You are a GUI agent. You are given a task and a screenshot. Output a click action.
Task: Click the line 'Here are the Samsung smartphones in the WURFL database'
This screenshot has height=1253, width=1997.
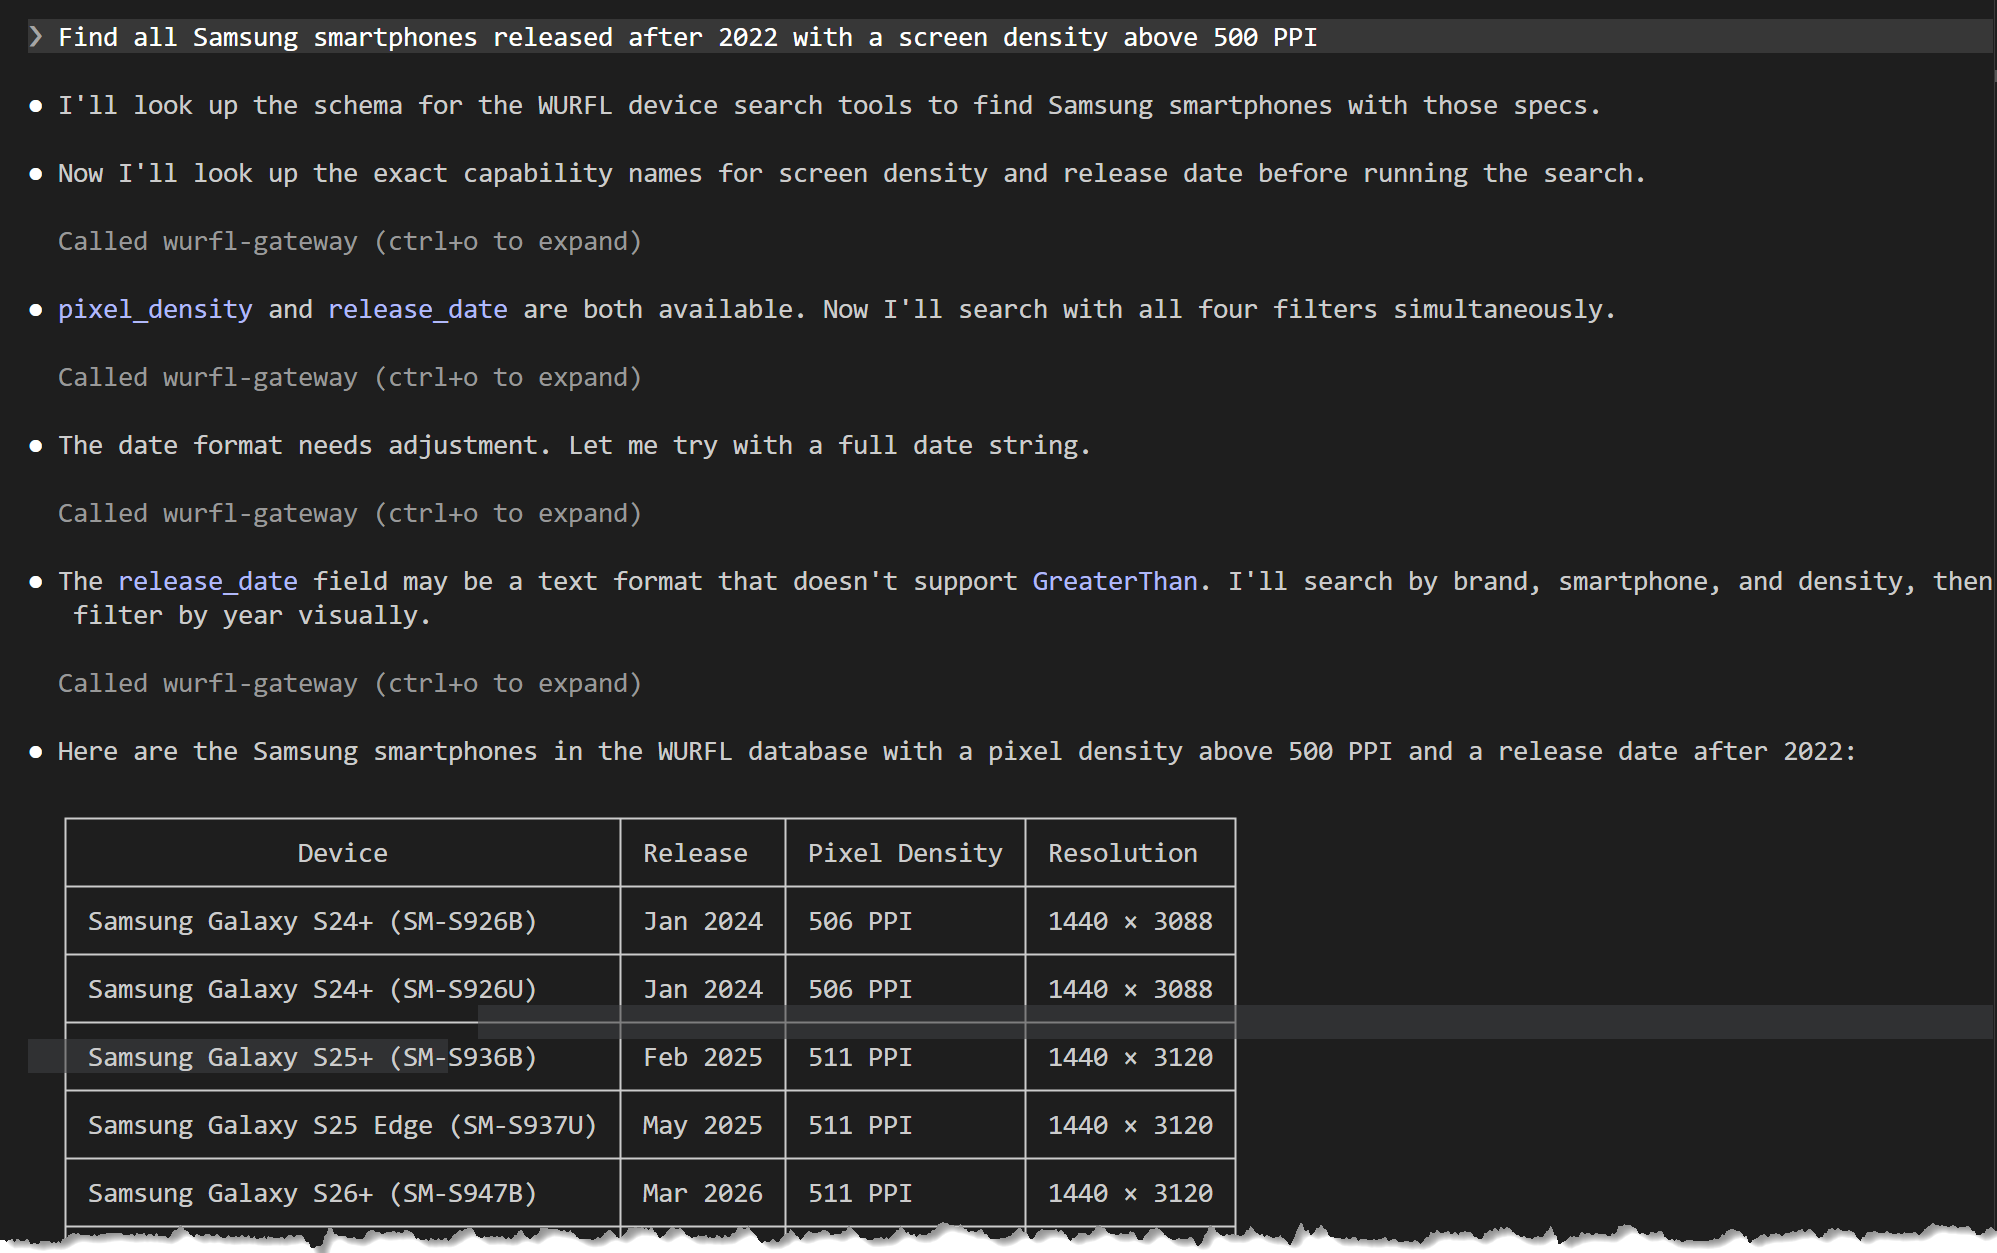(x=957, y=752)
